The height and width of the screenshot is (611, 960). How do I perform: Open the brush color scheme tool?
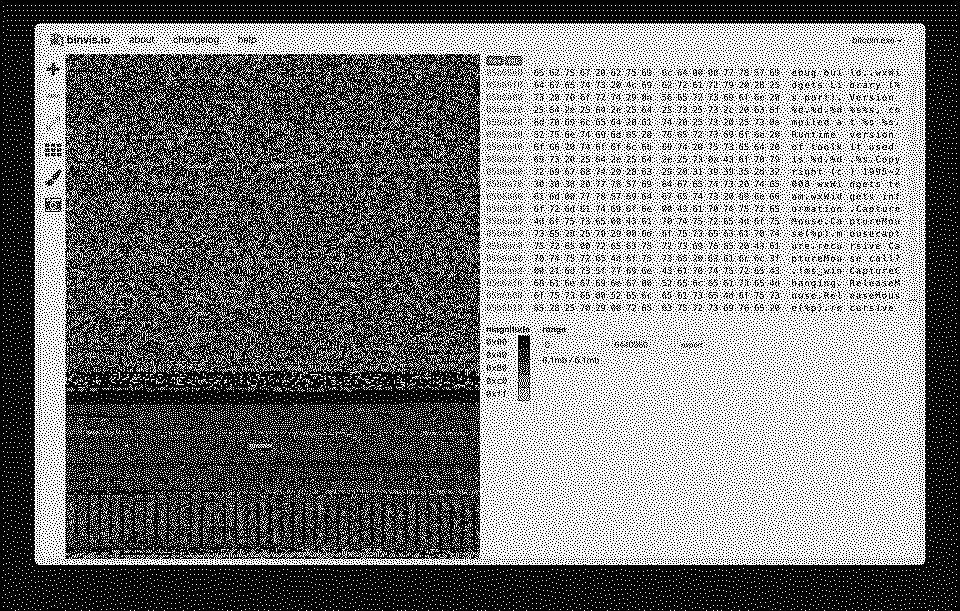[53, 178]
